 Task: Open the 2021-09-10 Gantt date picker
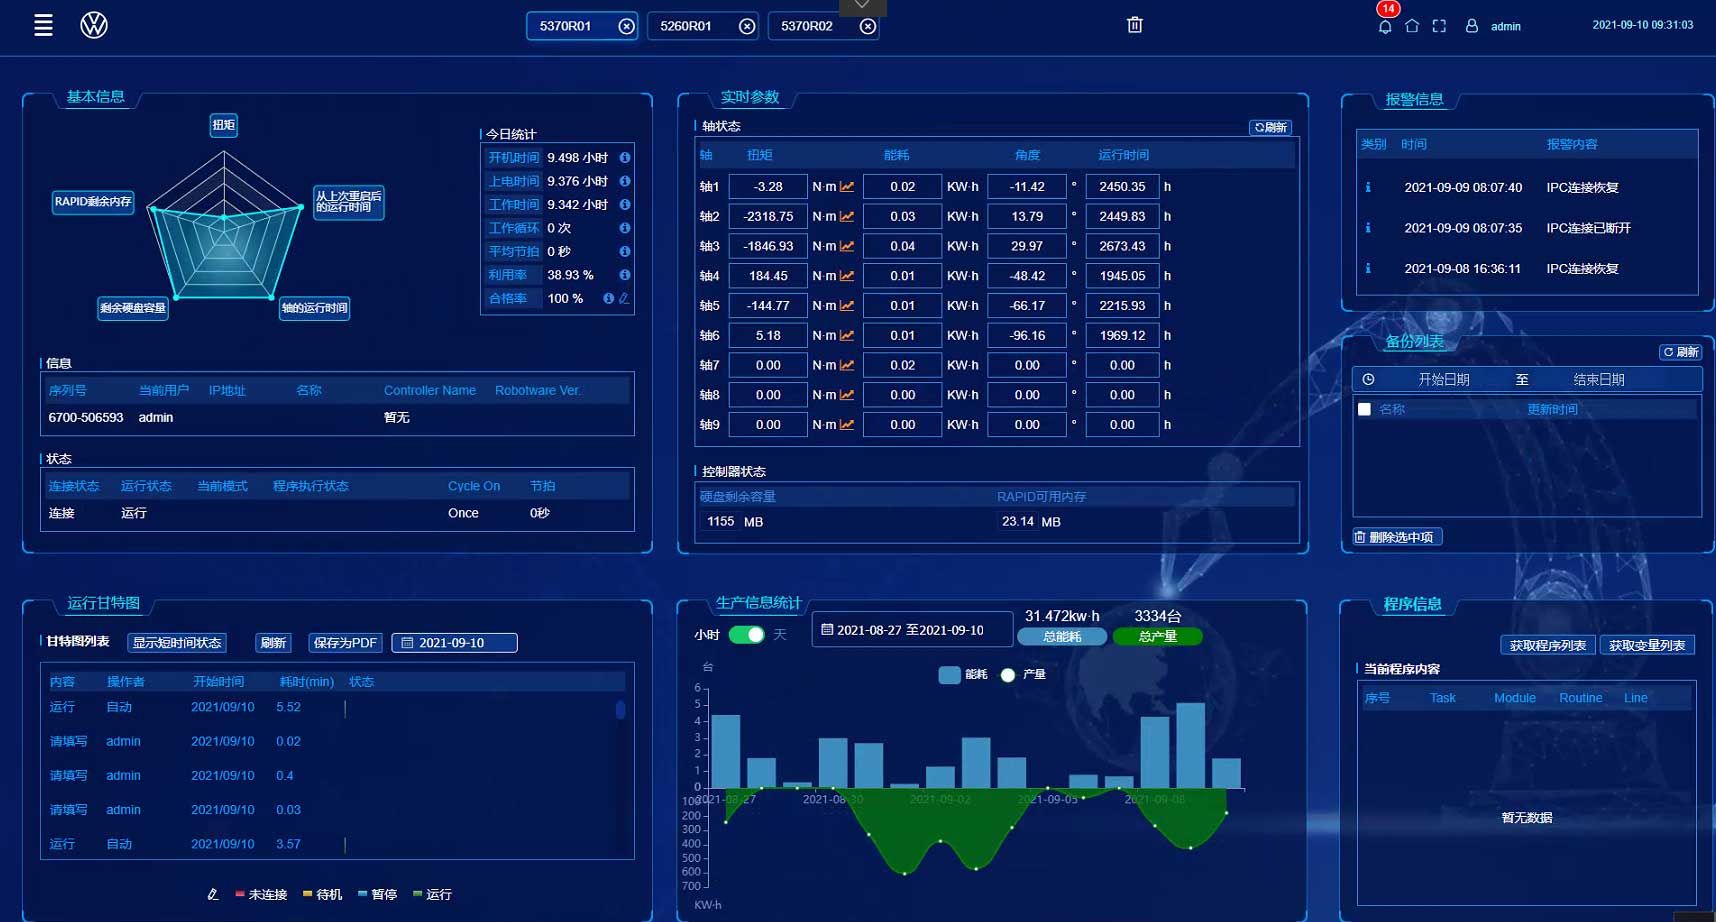point(454,643)
